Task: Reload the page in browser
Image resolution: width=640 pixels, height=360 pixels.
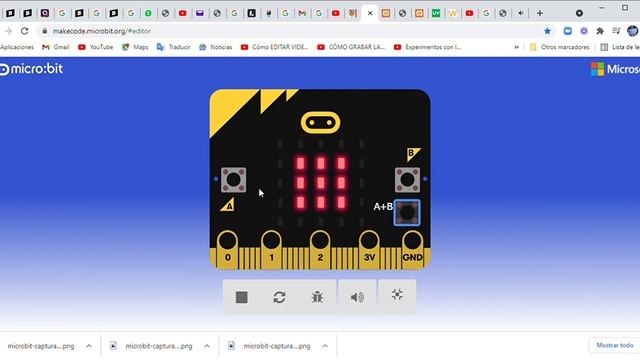Action: 24,31
